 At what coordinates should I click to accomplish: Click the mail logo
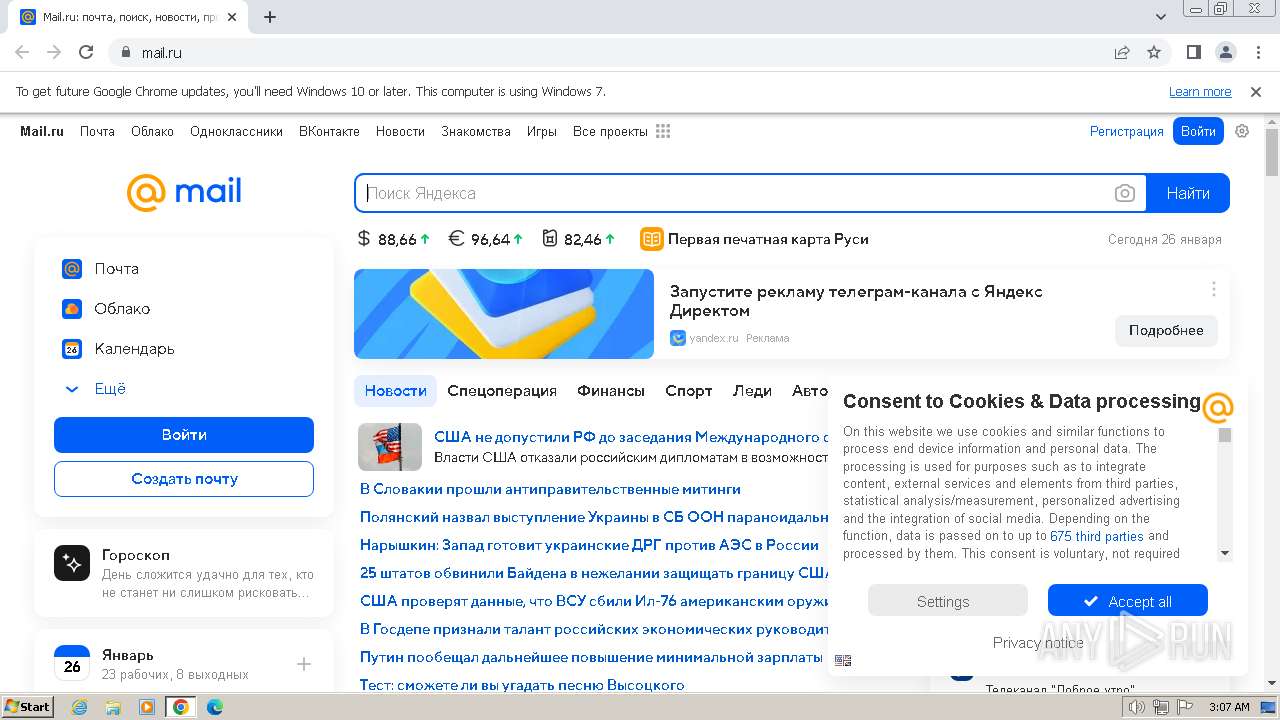point(184,192)
